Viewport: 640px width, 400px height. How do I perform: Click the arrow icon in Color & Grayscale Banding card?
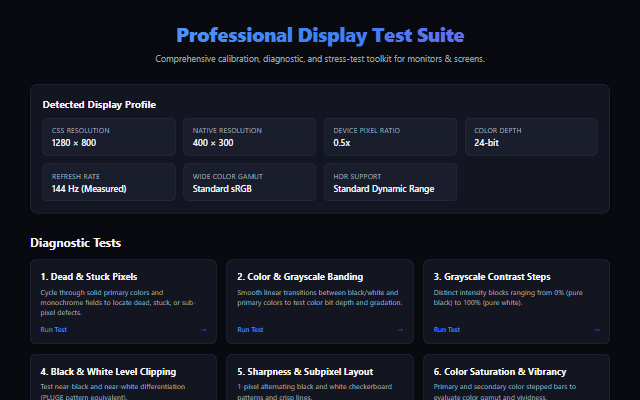tap(400, 330)
